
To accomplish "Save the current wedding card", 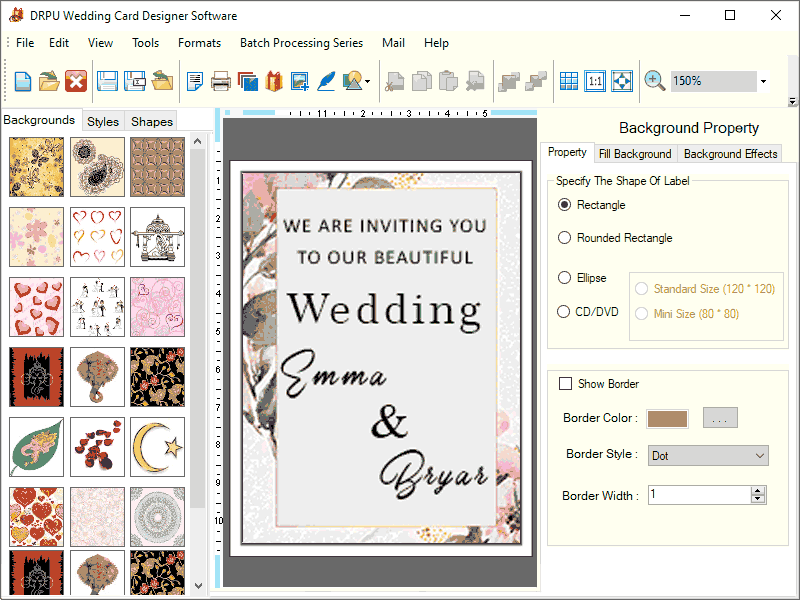I will click(x=108, y=80).
